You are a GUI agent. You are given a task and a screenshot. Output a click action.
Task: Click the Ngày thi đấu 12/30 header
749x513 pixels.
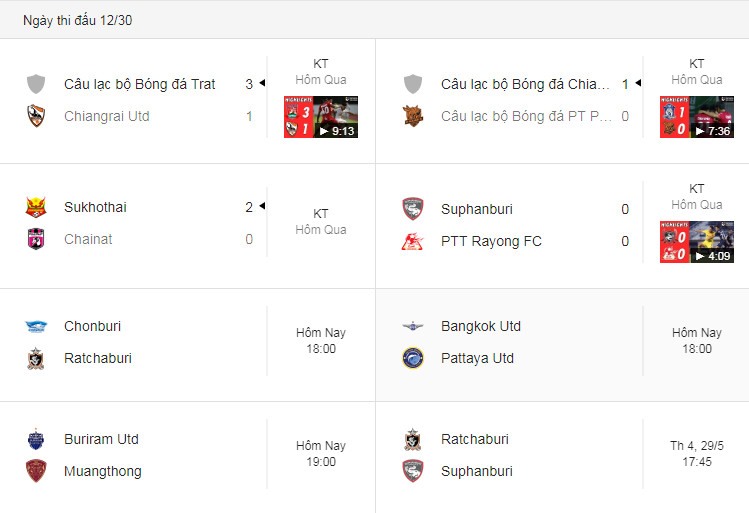pyautogui.click(x=77, y=20)
